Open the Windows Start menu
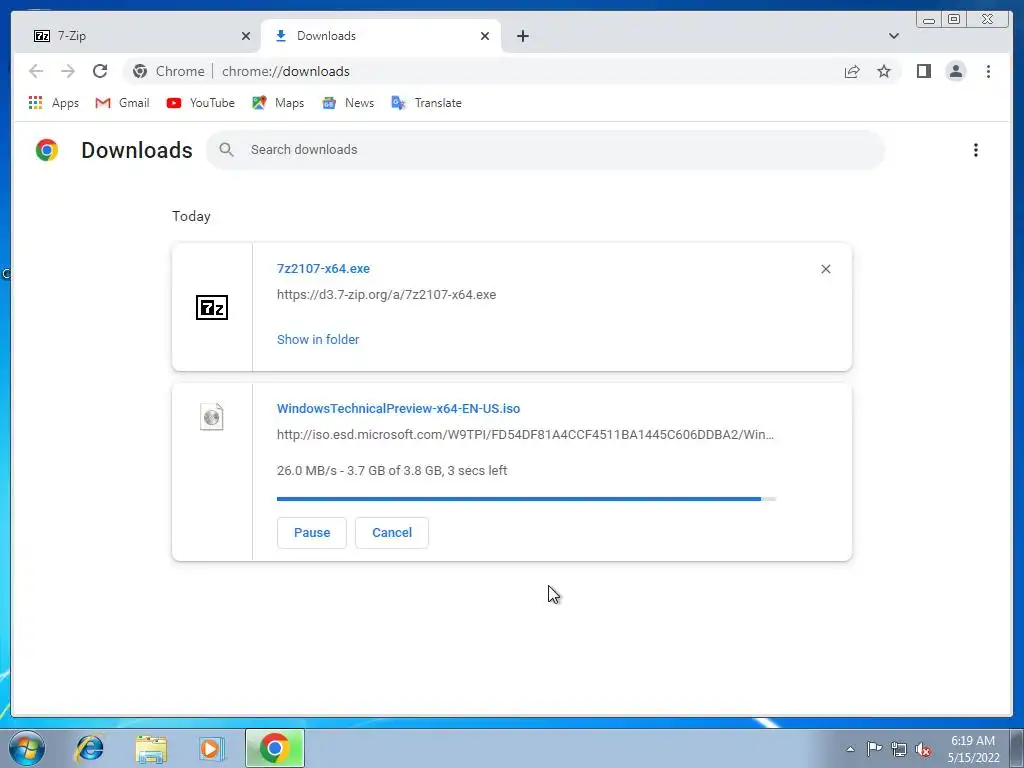 point(27,748)
